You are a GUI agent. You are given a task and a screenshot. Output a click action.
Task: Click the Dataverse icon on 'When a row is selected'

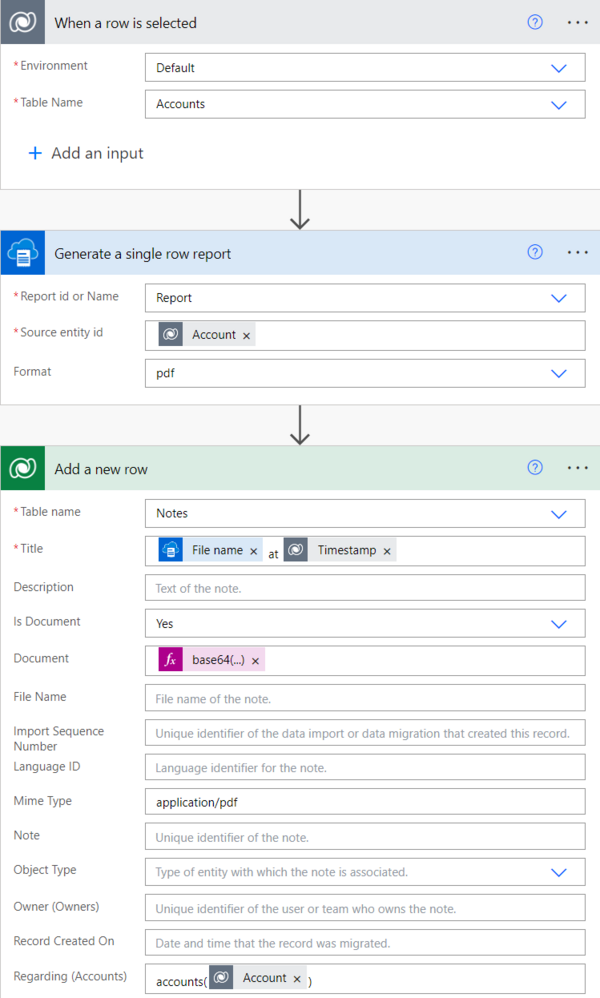(x=21, y=22)
